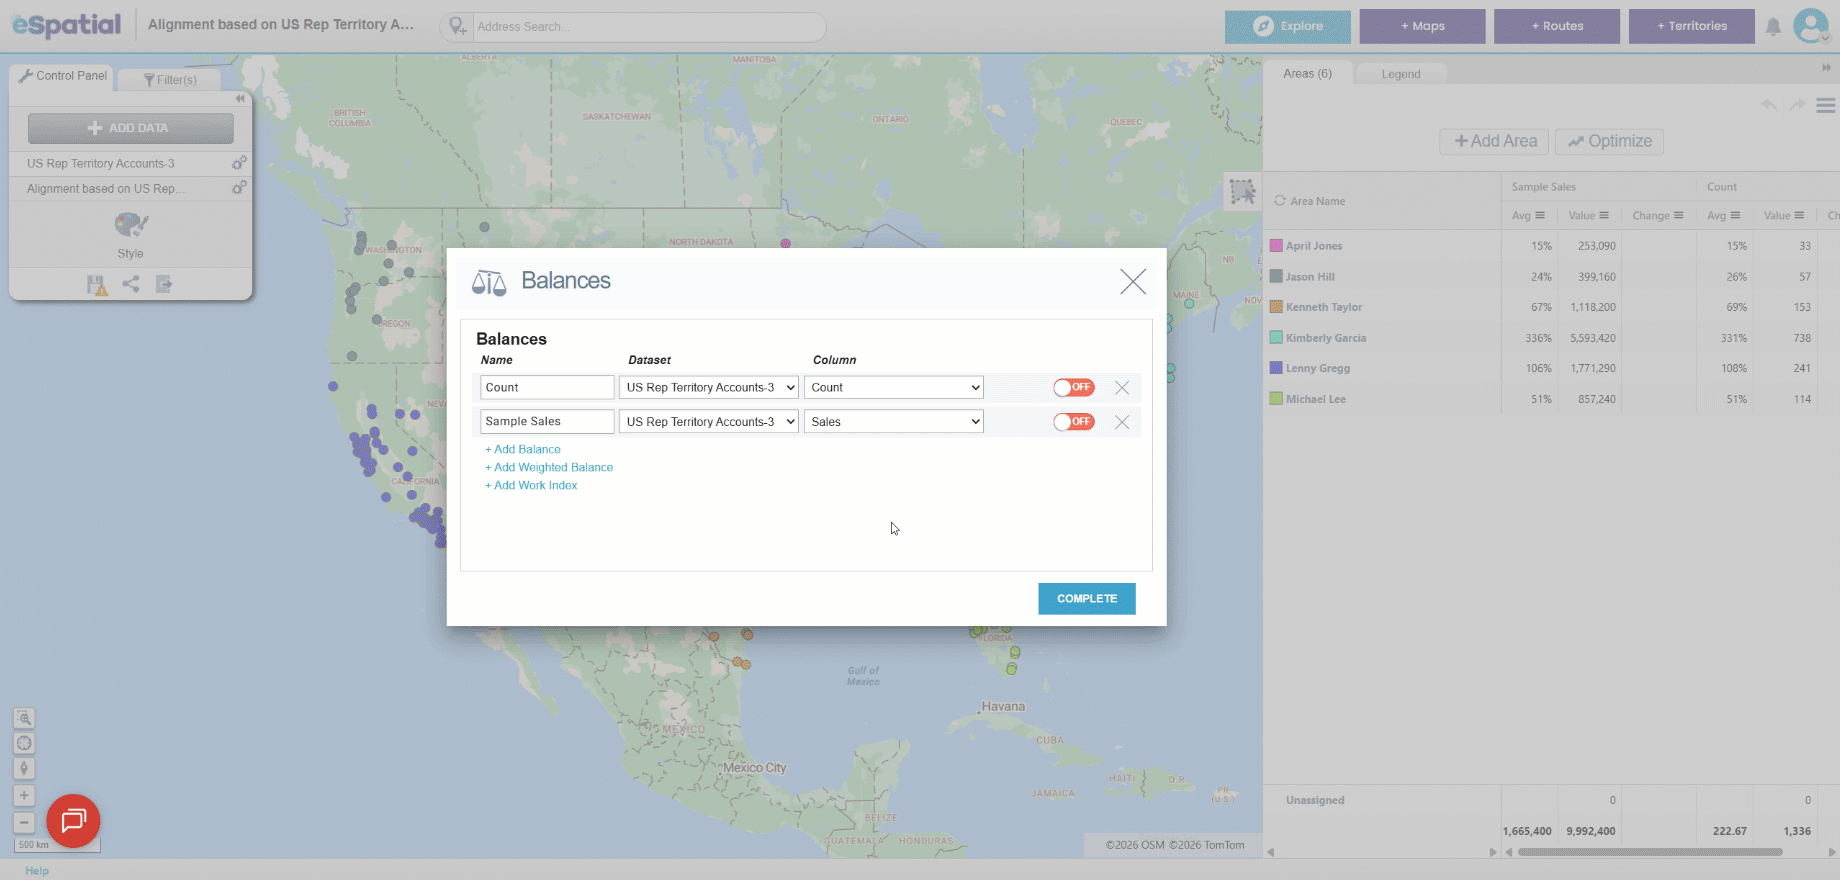The height and width of the screenshot is (880, 1840).
Task: Open the user account avatar menu
Action: [1811, 26]
